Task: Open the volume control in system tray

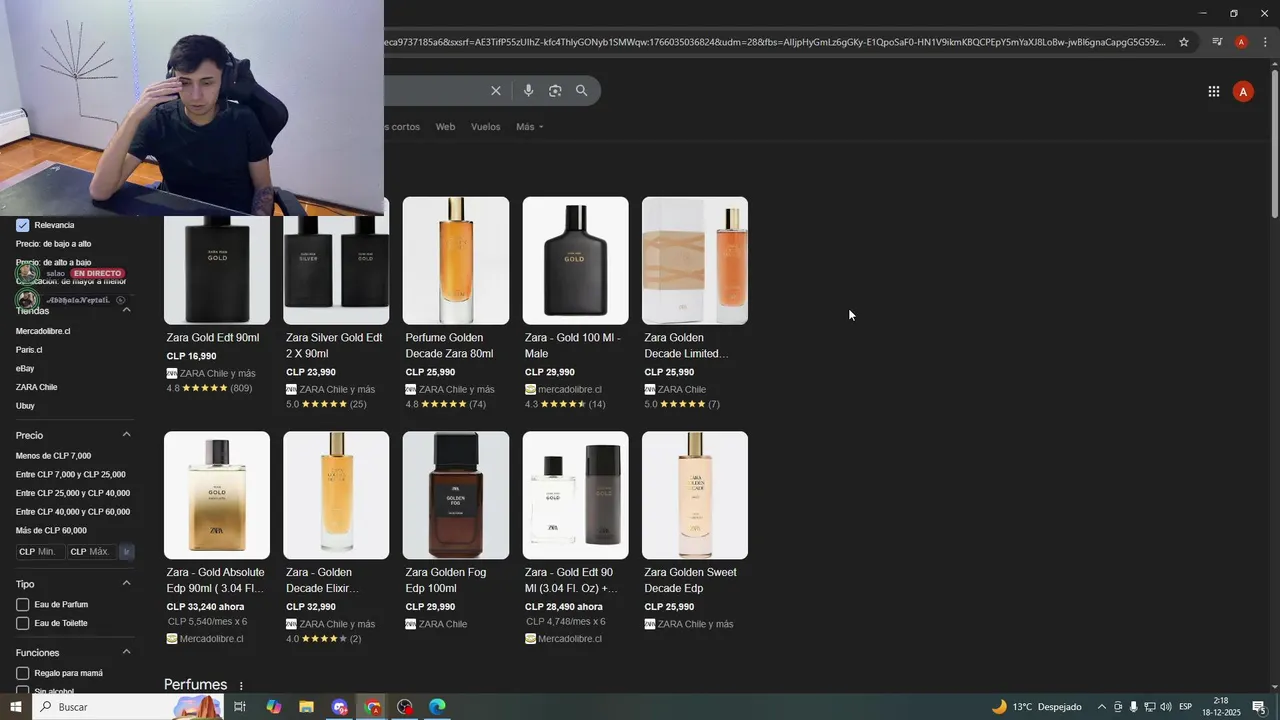Action: (1166, 707)
